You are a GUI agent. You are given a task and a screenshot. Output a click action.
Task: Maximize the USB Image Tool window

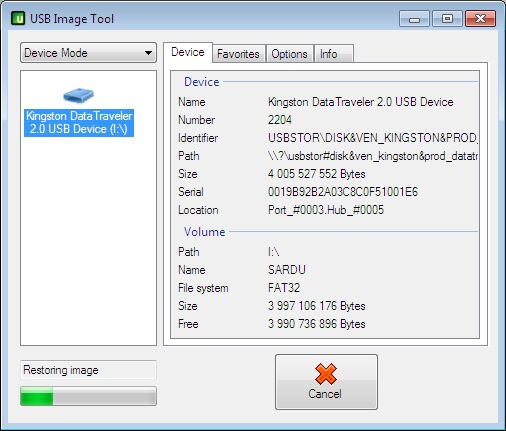coord(447,19)
